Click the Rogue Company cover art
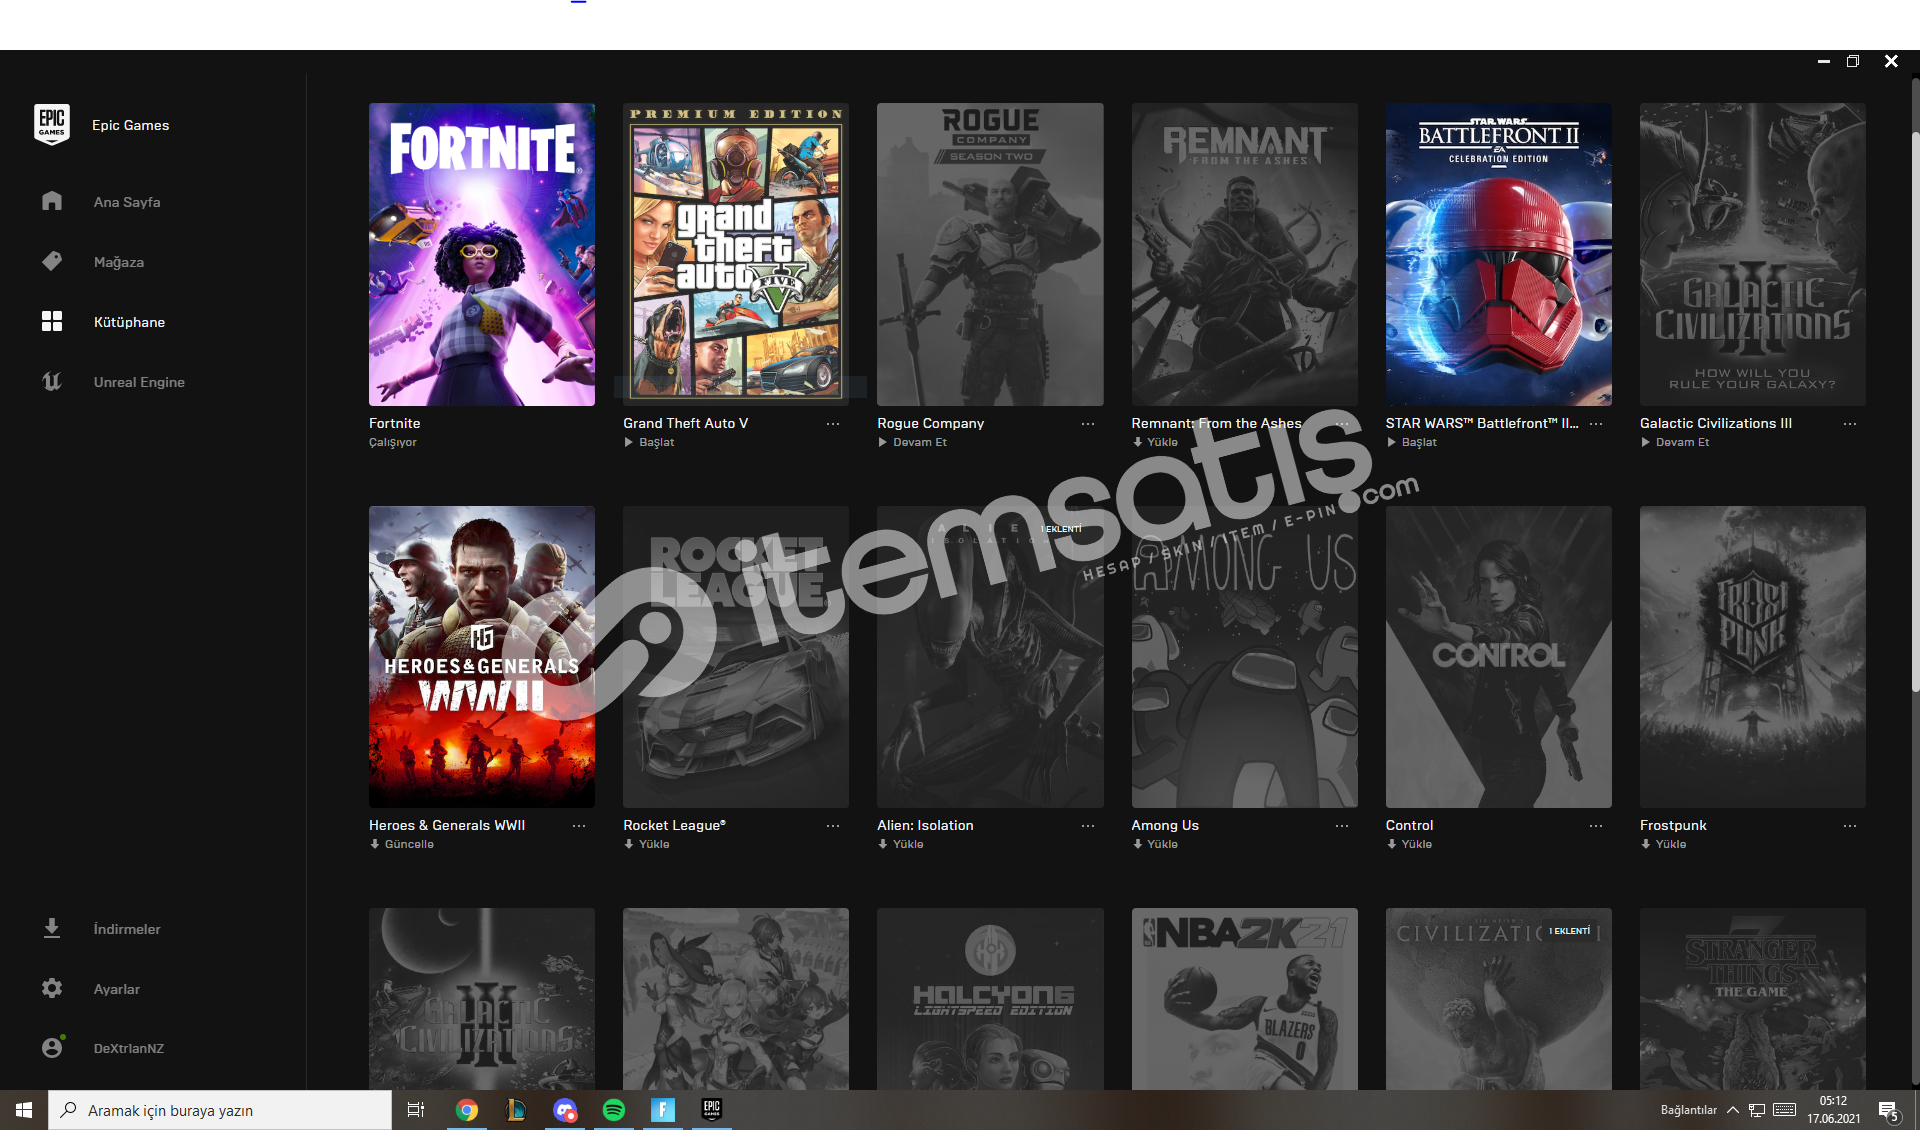 coord(990,254)
